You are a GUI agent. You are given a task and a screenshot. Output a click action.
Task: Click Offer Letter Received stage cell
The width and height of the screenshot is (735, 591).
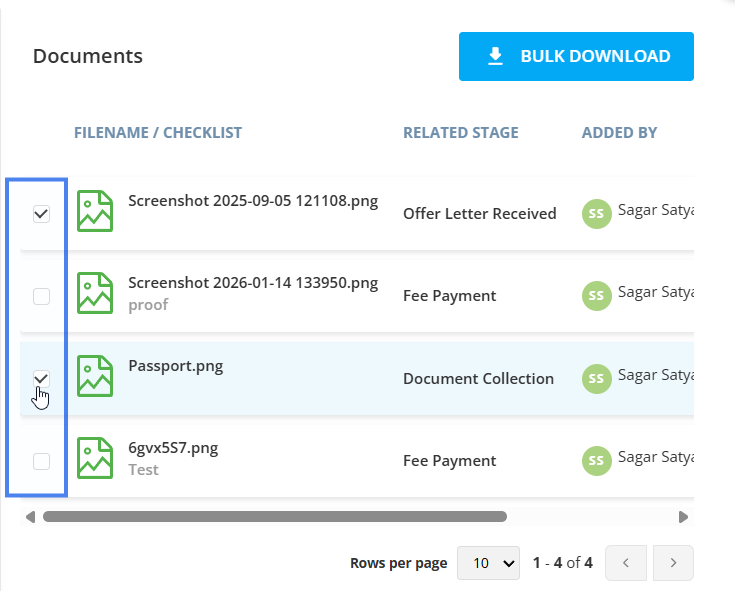click(x=480, y=214)
